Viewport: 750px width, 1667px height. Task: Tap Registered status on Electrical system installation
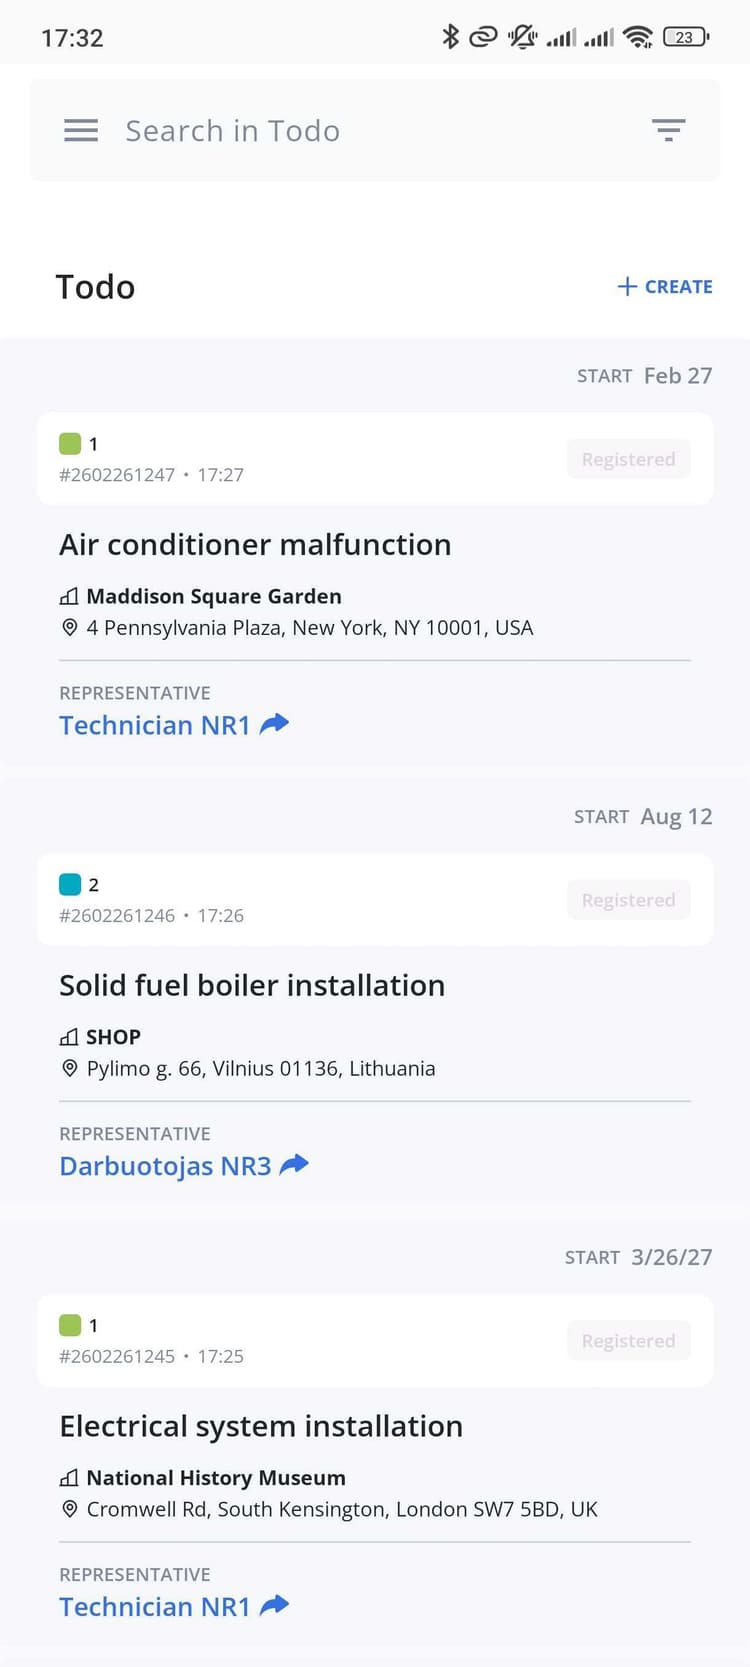click(x=628, y=1341)
